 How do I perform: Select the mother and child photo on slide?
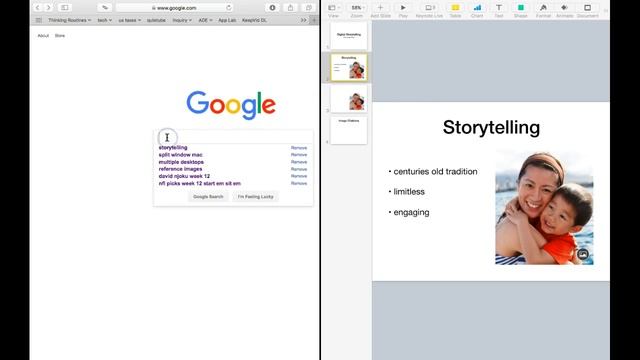point(544,208)
